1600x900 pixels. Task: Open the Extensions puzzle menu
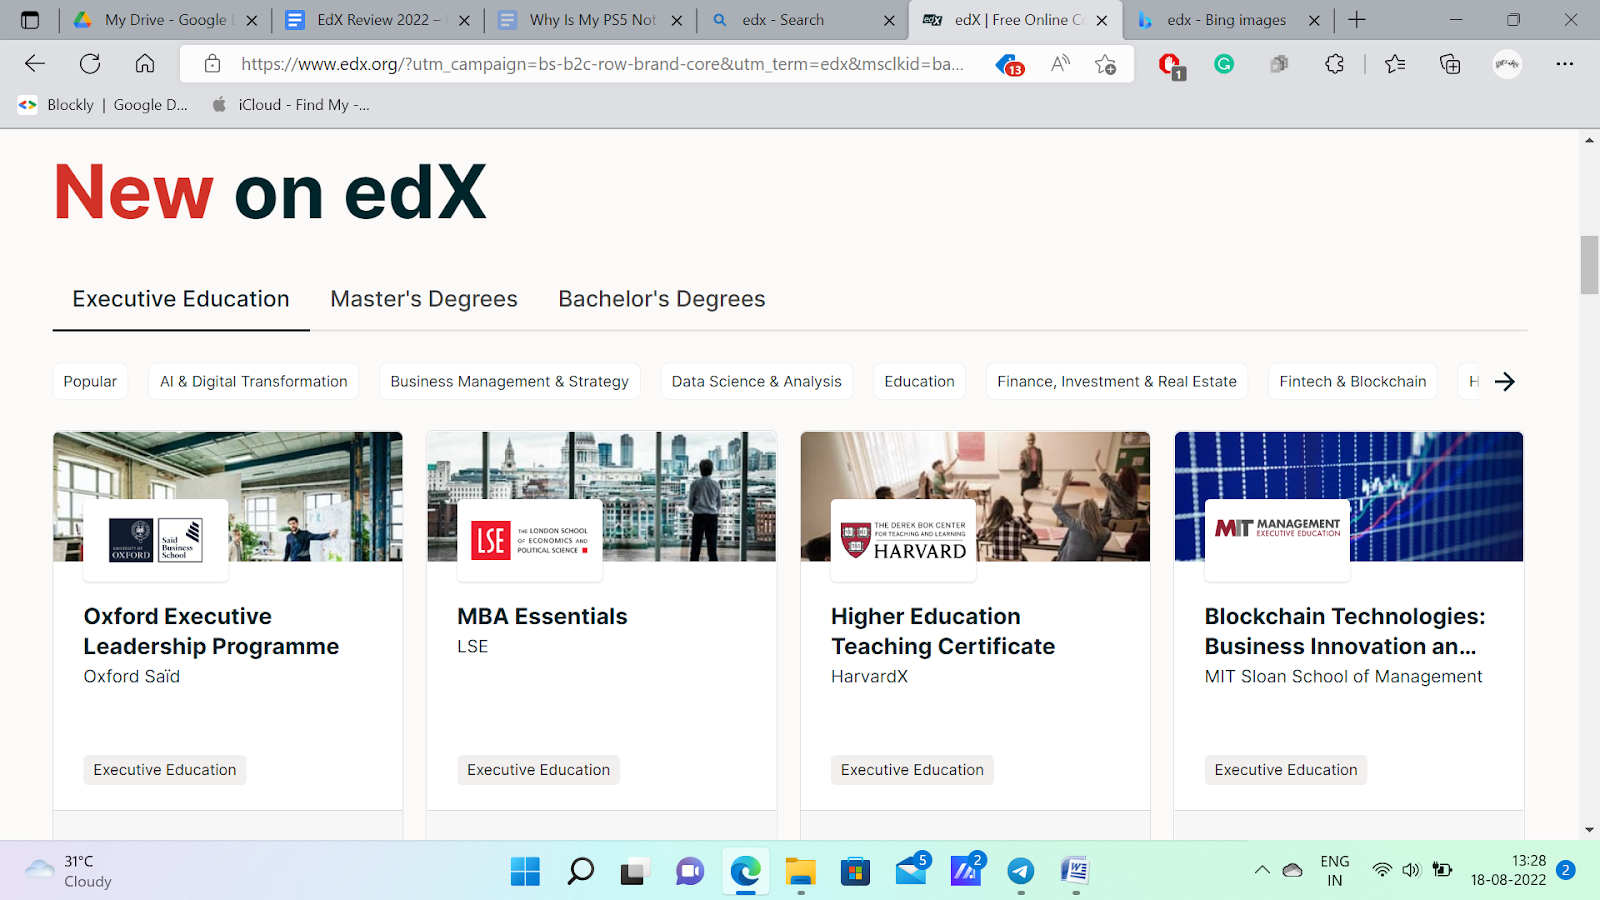[1334, 64]
